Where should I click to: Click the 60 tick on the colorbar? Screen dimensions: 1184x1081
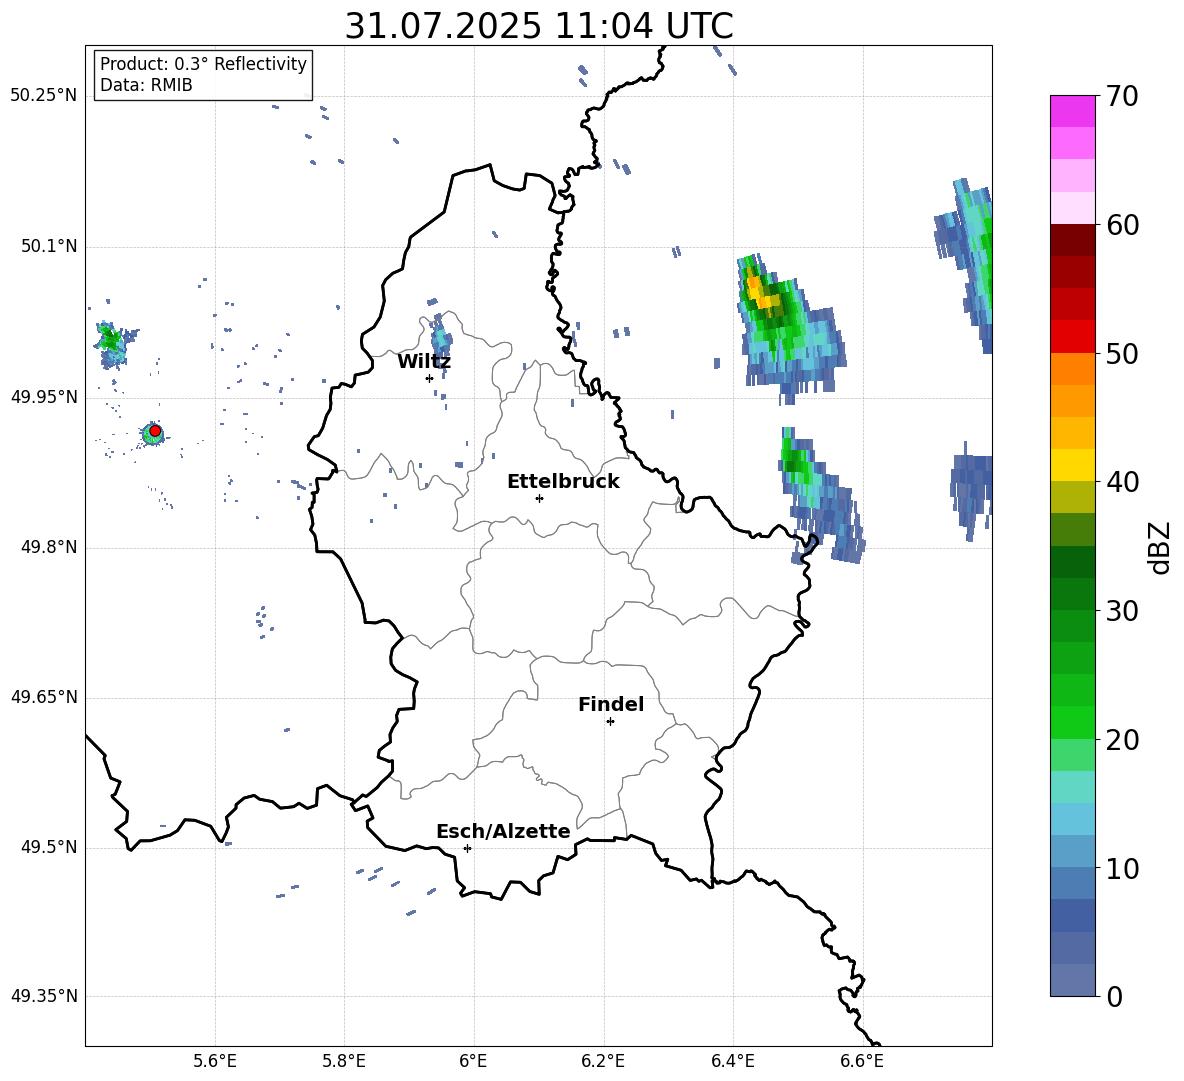1121,225
